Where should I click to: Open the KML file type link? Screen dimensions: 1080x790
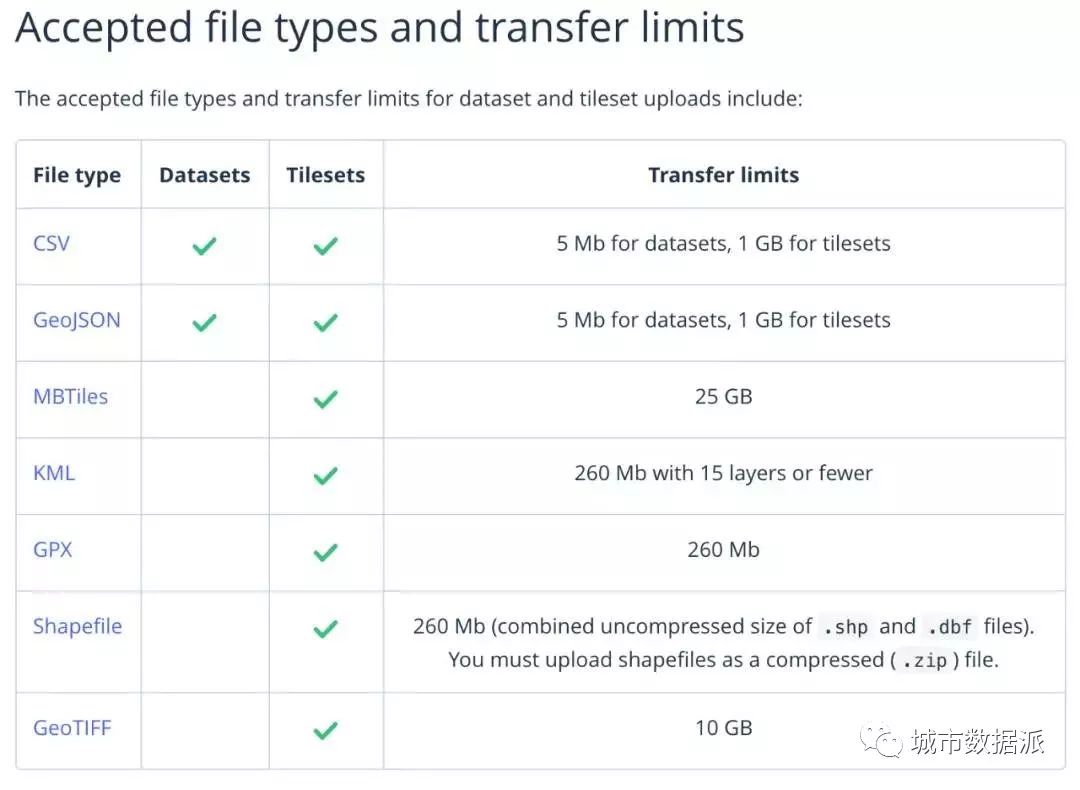pyautogui.click(x=54, y=473)
